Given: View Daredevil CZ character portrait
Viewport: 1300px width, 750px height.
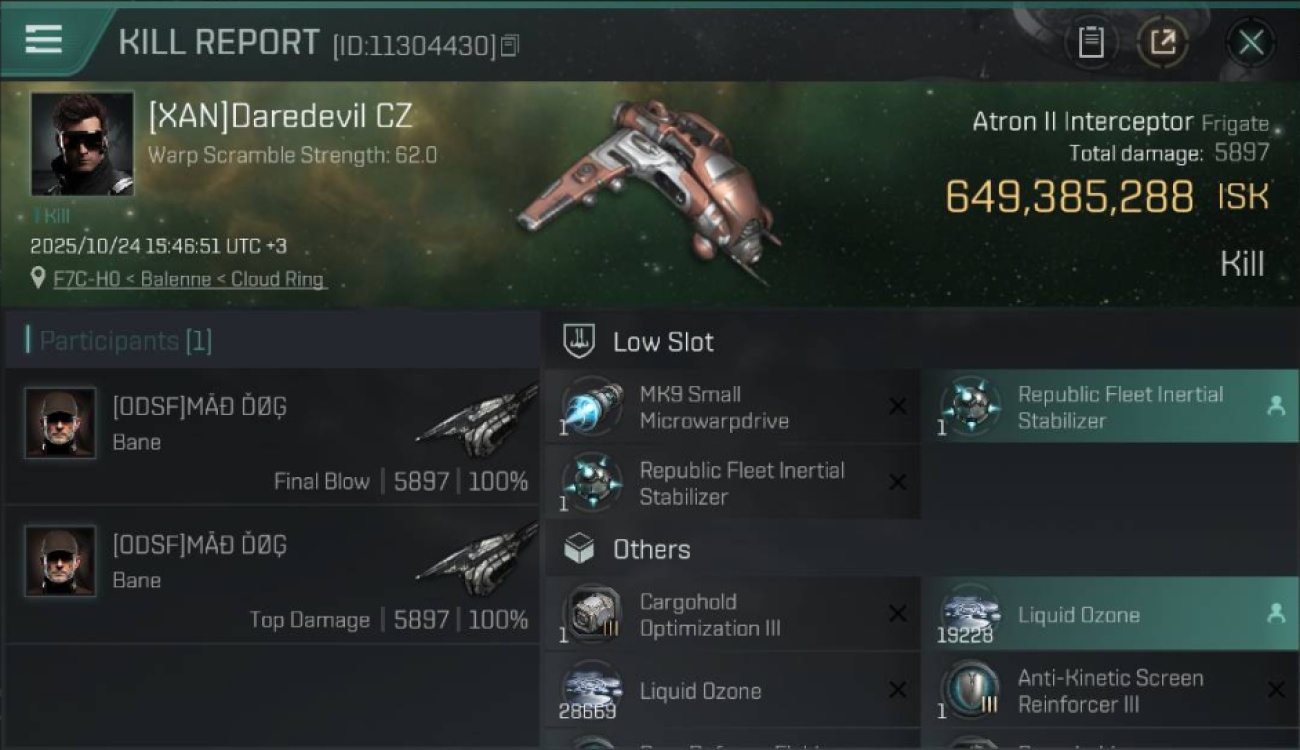Looking at the screenshot, I should click(82, 144).
